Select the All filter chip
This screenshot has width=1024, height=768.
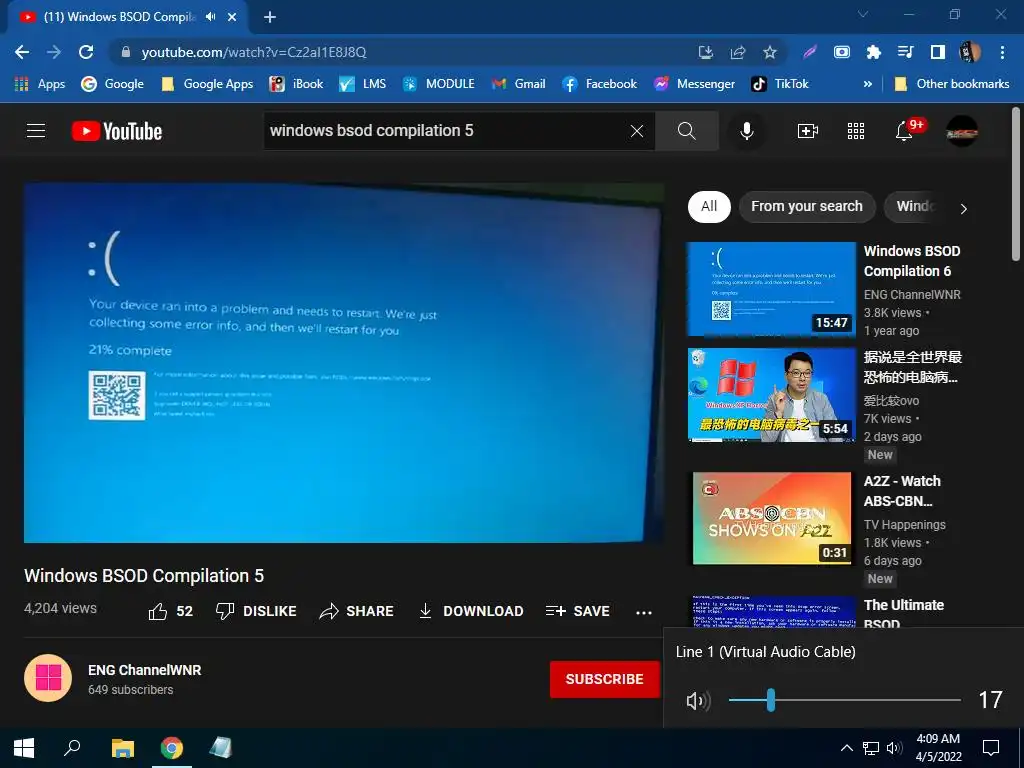[x=709, y=207]
